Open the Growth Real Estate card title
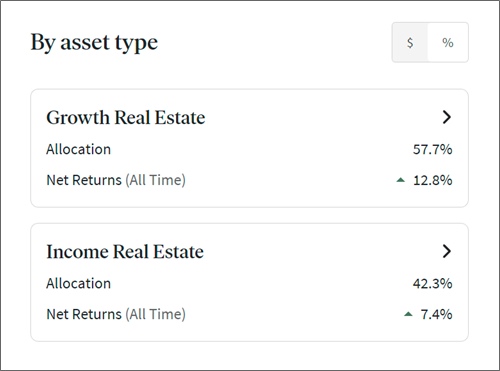The image size is (500, 371). 126,117
